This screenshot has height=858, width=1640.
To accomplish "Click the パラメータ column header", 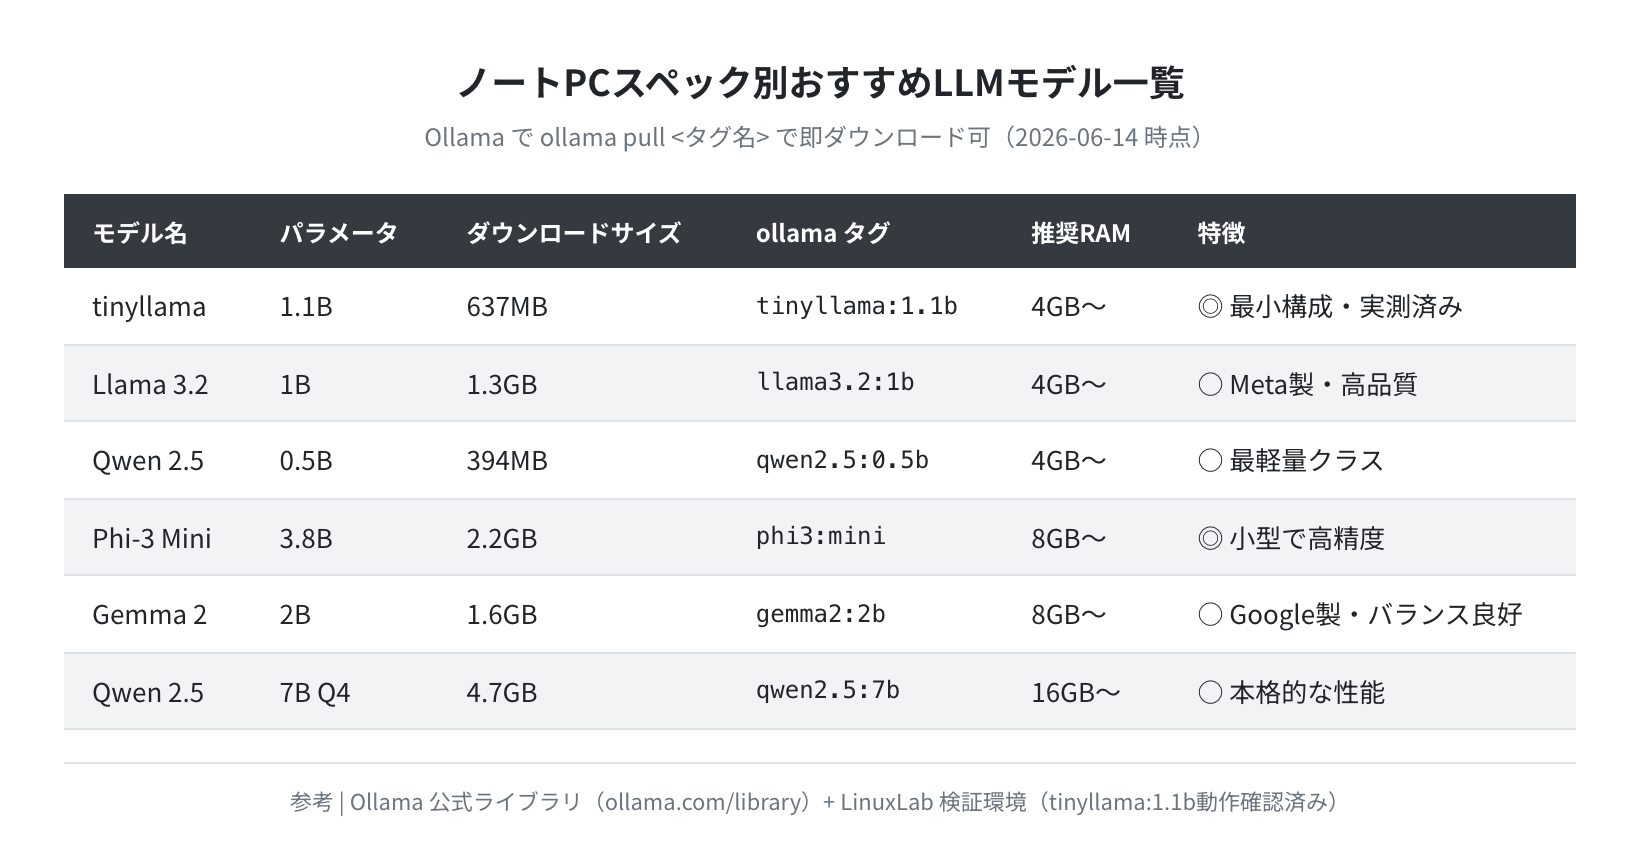I will (339, 233).
